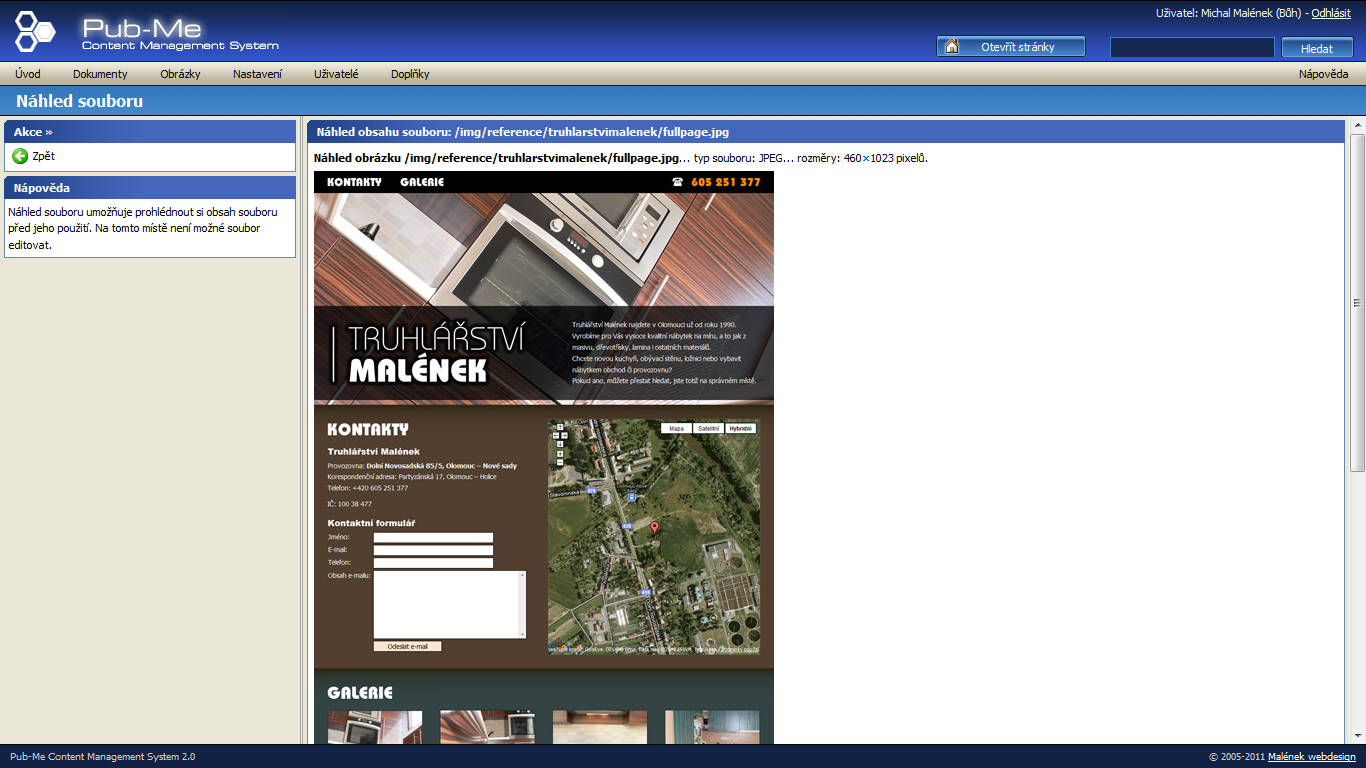Click the scroll-up arrow of the preview scrollbar

(1357, 126)
